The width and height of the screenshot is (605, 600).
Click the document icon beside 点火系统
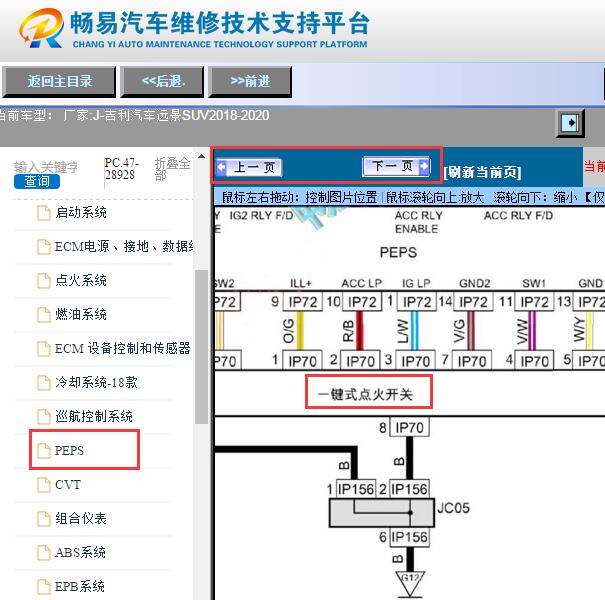[x=44, y=281]
